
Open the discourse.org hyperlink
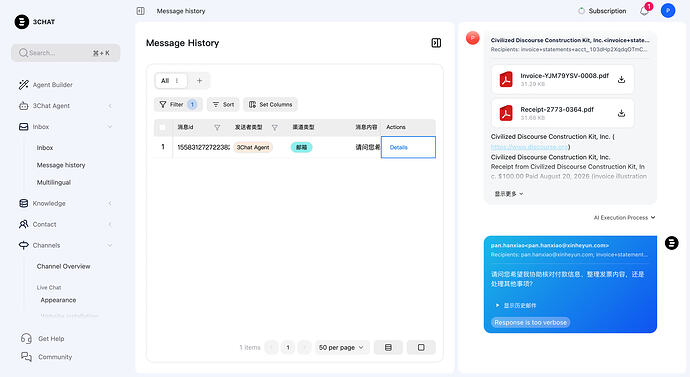529,147
